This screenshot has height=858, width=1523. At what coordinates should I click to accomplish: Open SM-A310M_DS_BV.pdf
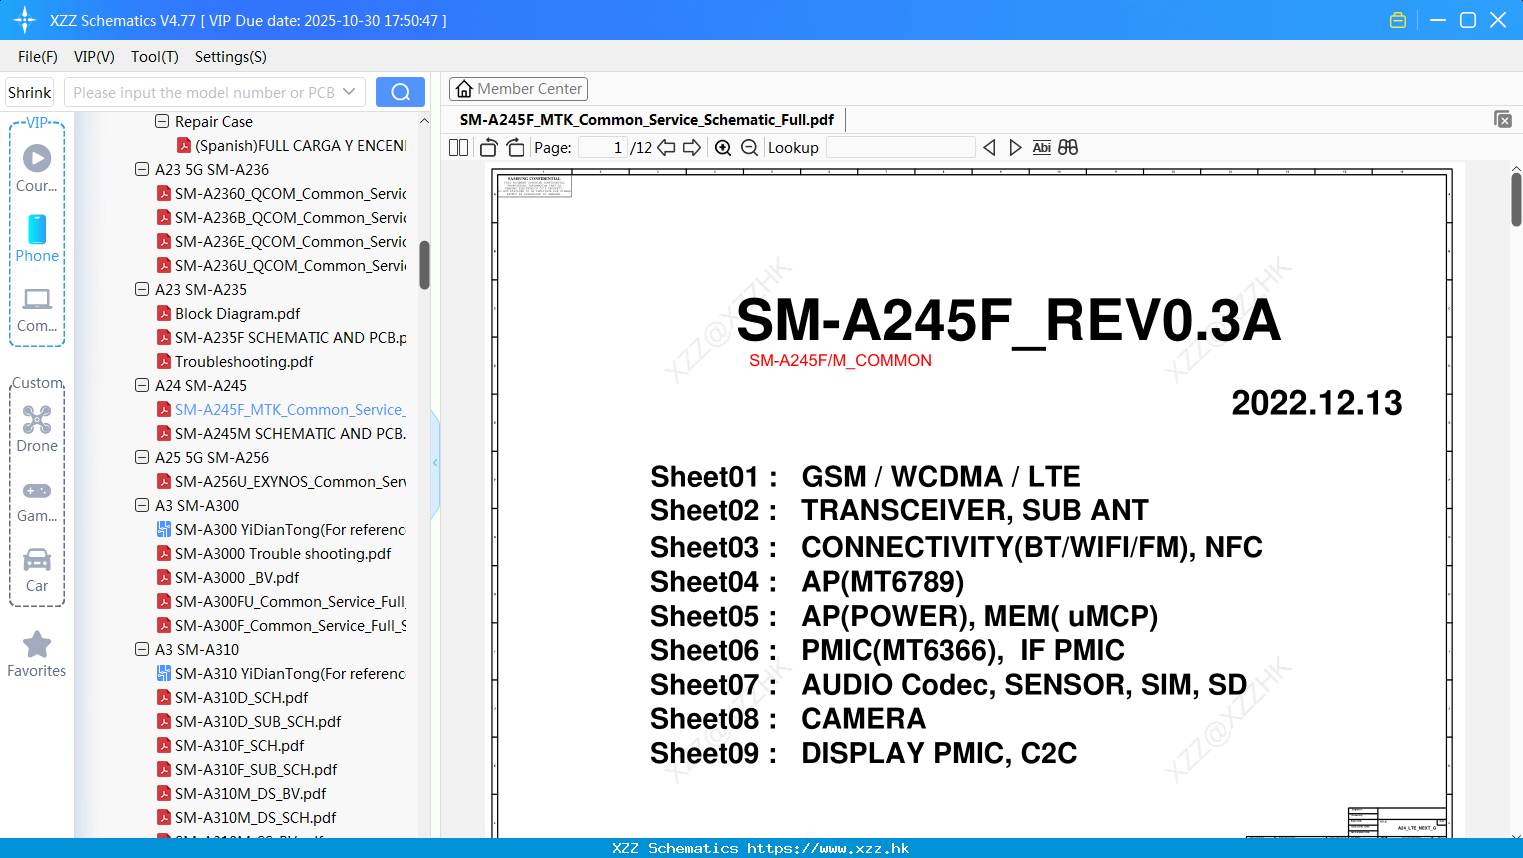pos(241,793)
